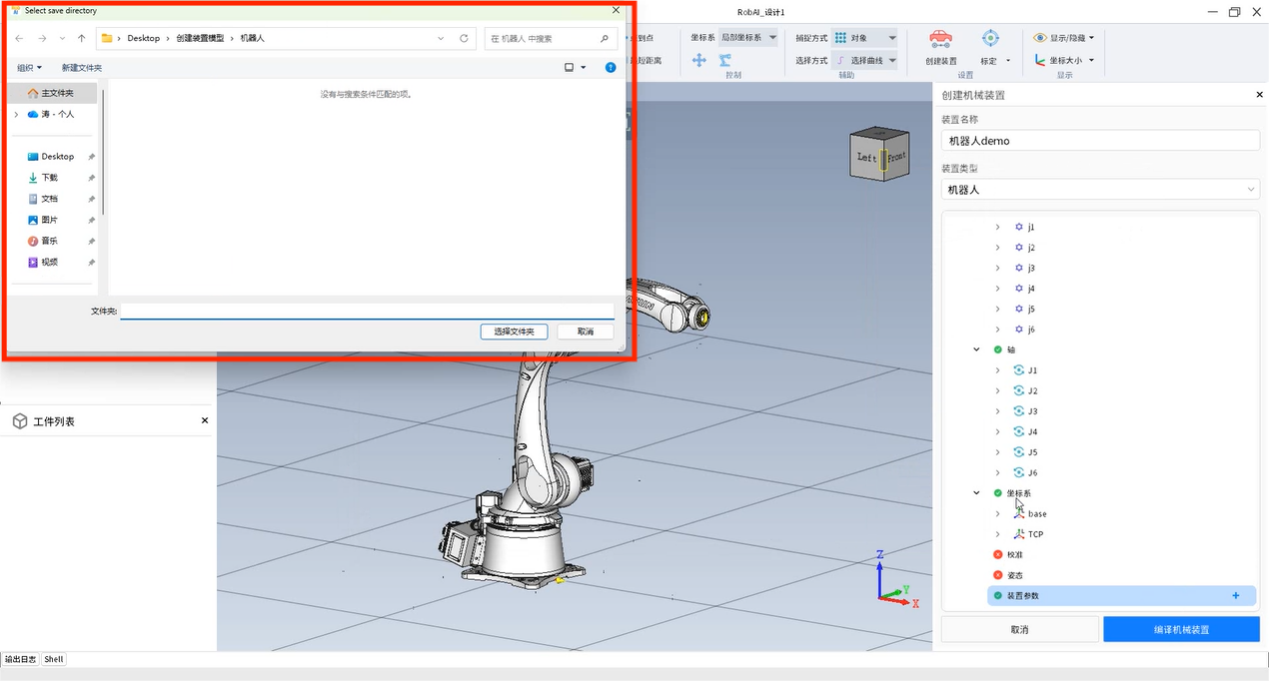The height and width of the screenshot is (681, 1269).
Task: Click 创建装置模型 in the address bar path
Action: [200, 39]
